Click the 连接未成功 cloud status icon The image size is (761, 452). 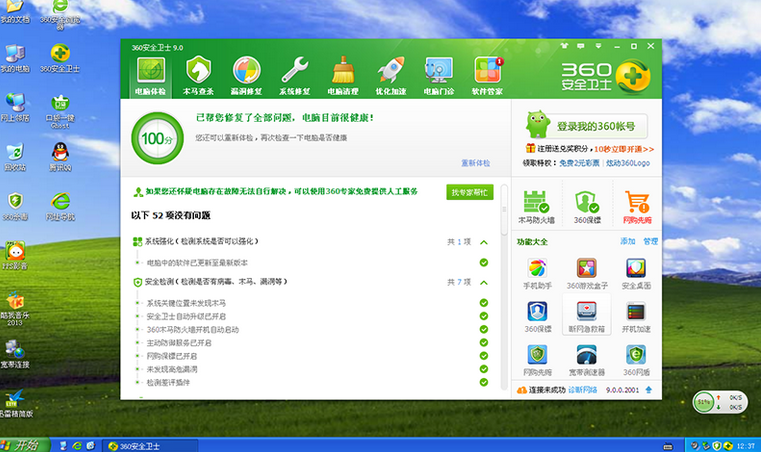pos(522,390)
